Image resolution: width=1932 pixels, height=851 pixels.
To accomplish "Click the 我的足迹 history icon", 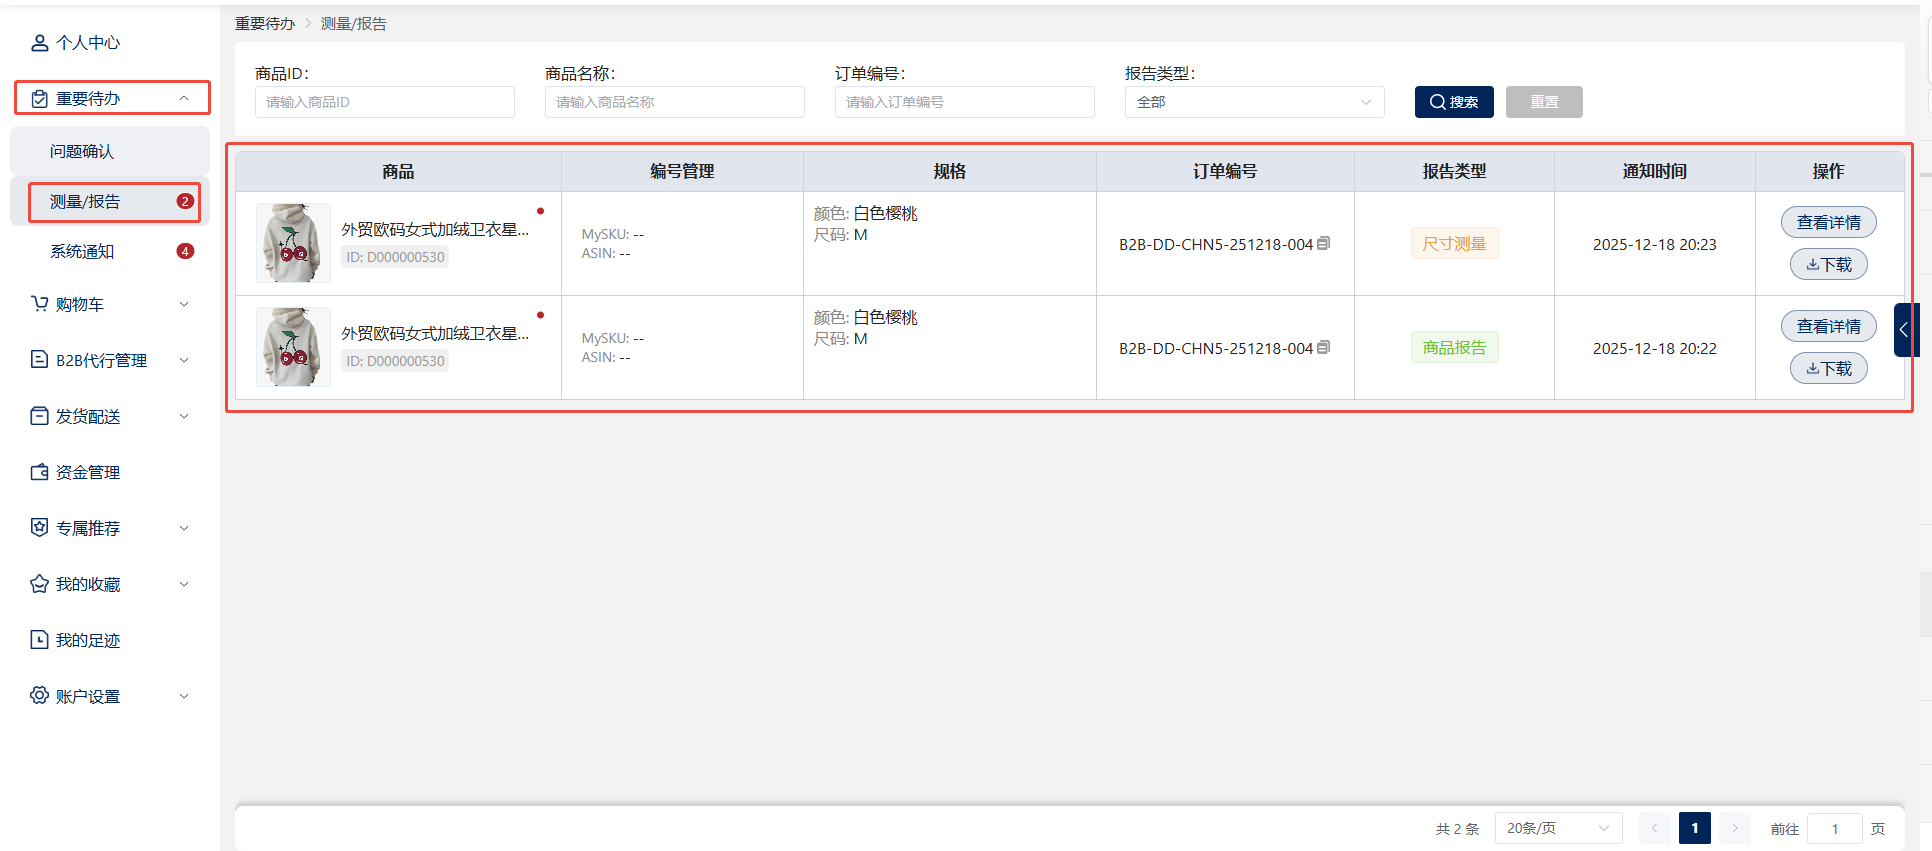I will [x=39, y=640].
